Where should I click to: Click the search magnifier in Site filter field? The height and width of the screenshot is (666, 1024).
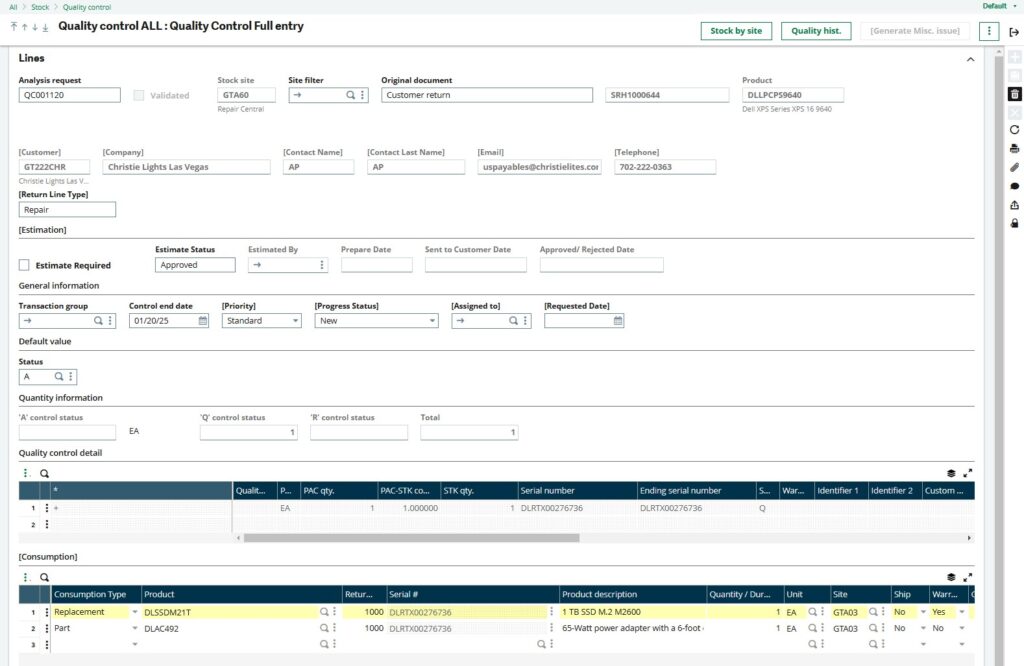click(x=351, y=96)
